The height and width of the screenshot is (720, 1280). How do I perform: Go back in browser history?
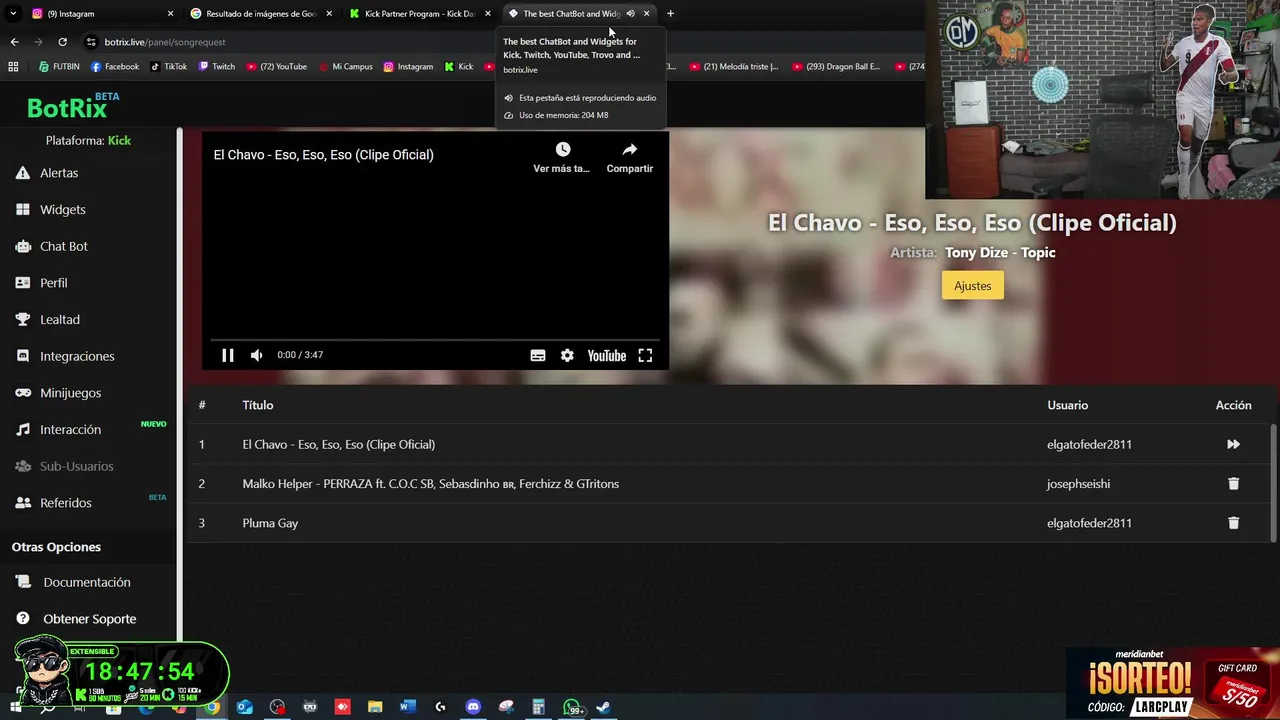pos(14,42)
